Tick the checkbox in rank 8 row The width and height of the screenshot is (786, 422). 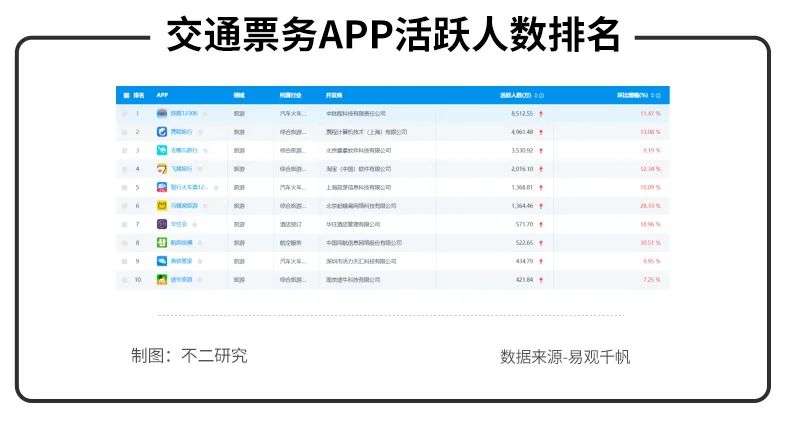(x=124, y=243)
